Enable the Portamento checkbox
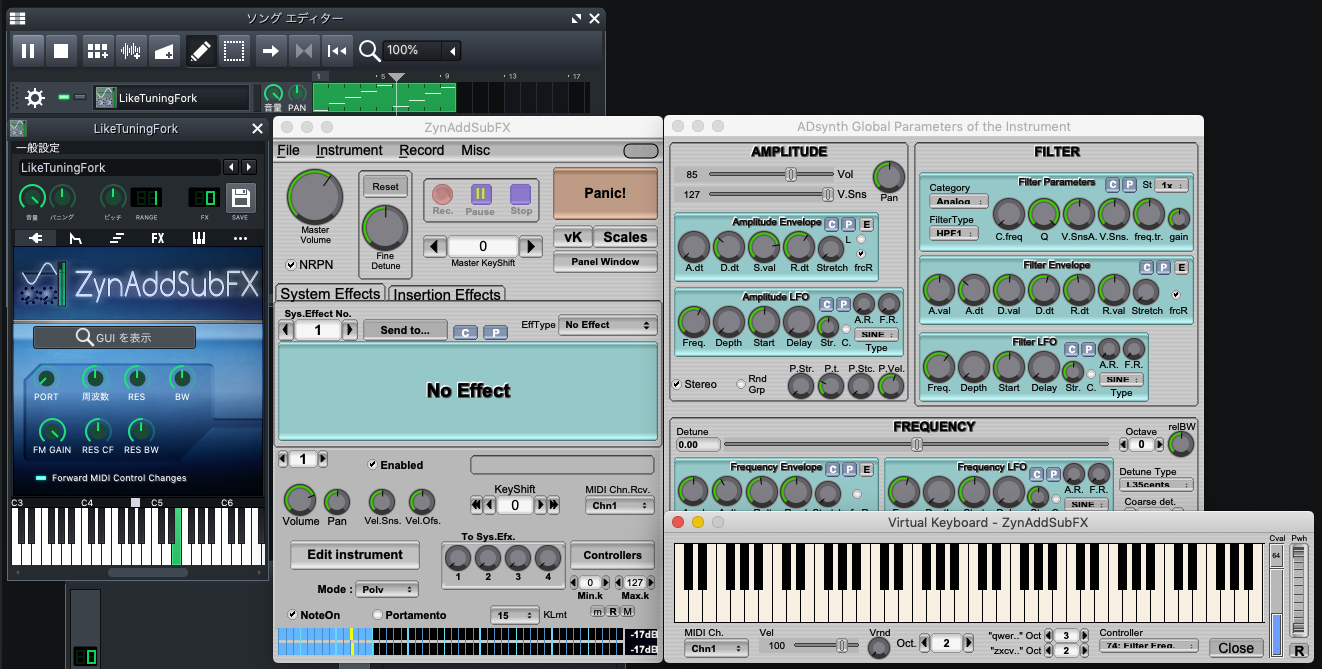1322x669 pixels. coord(377,615)
